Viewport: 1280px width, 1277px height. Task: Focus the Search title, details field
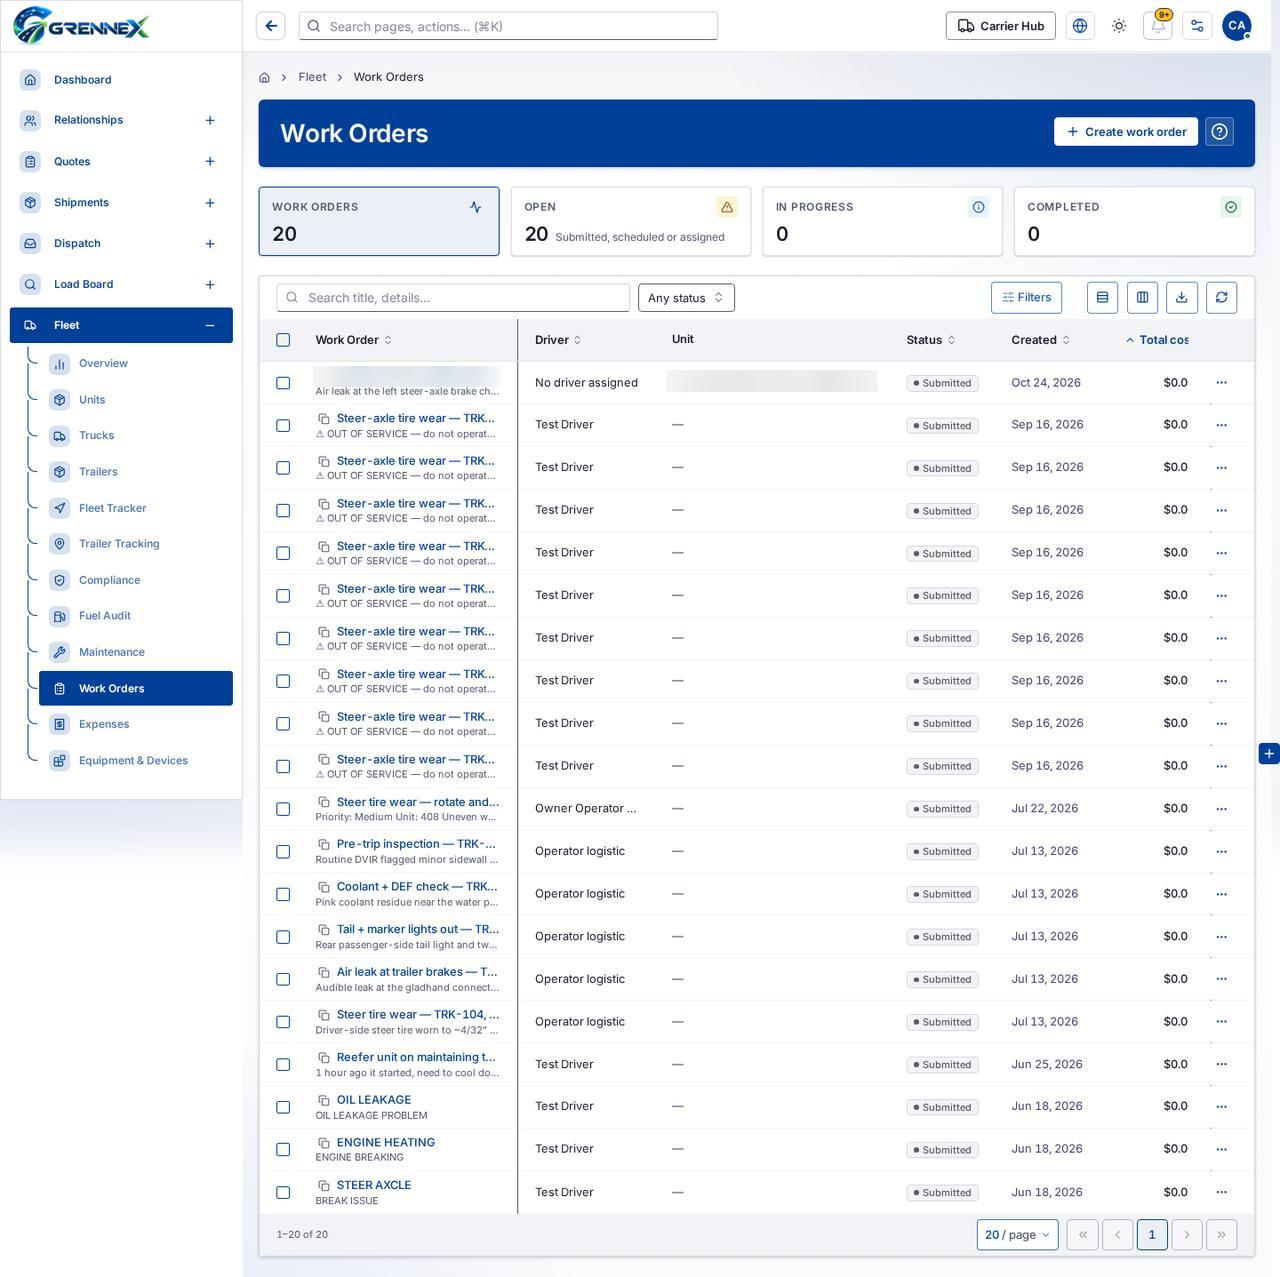[453, 297]
